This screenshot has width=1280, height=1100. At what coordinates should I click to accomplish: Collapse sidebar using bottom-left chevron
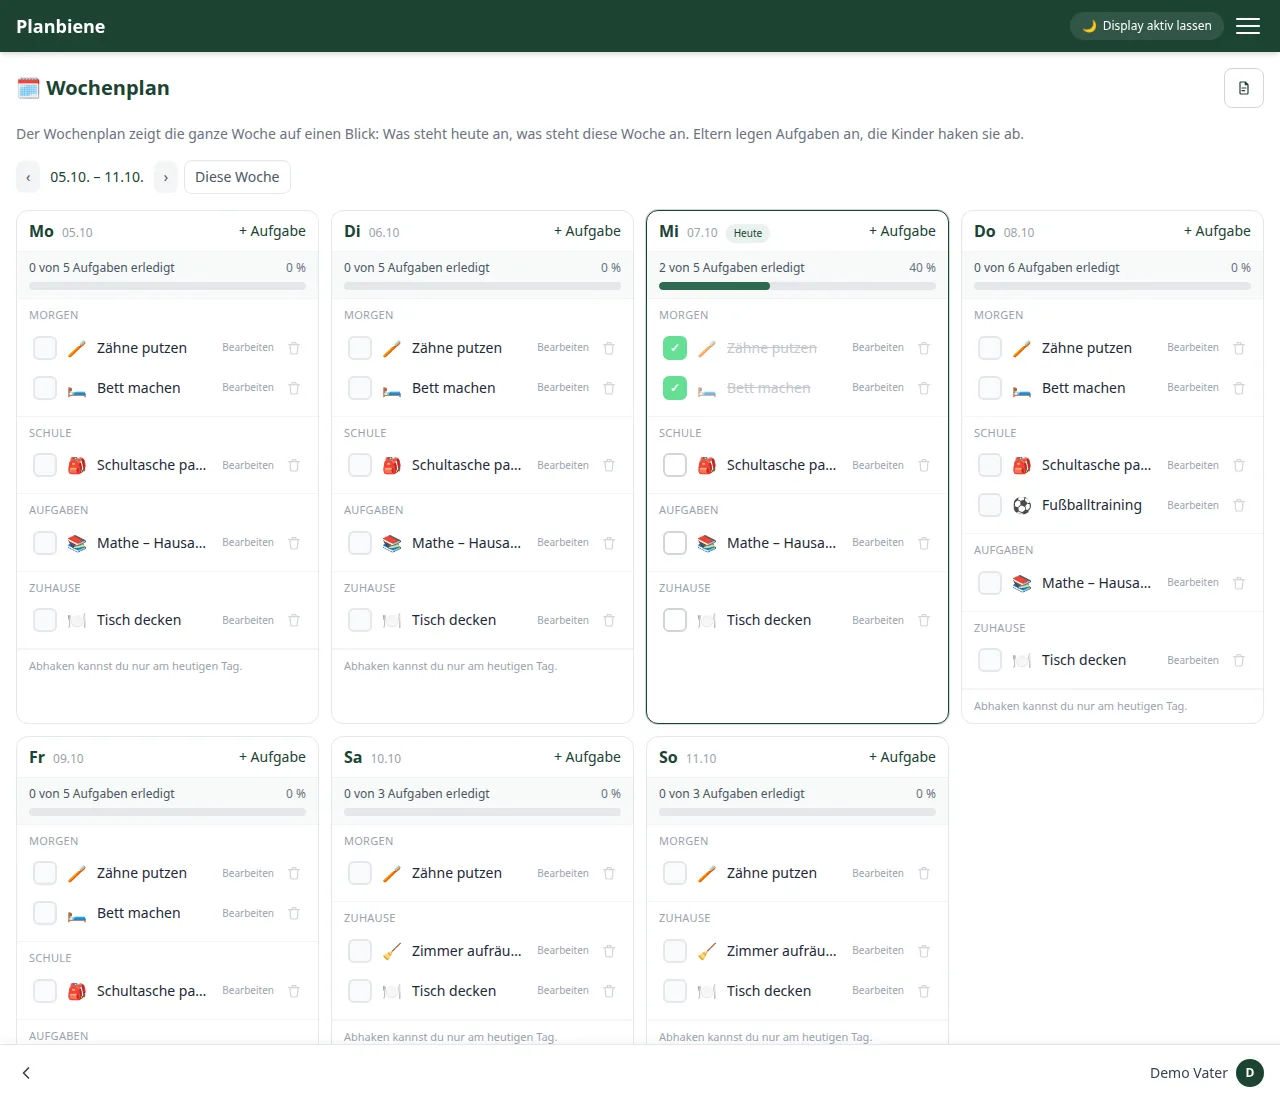point(26,1073)
